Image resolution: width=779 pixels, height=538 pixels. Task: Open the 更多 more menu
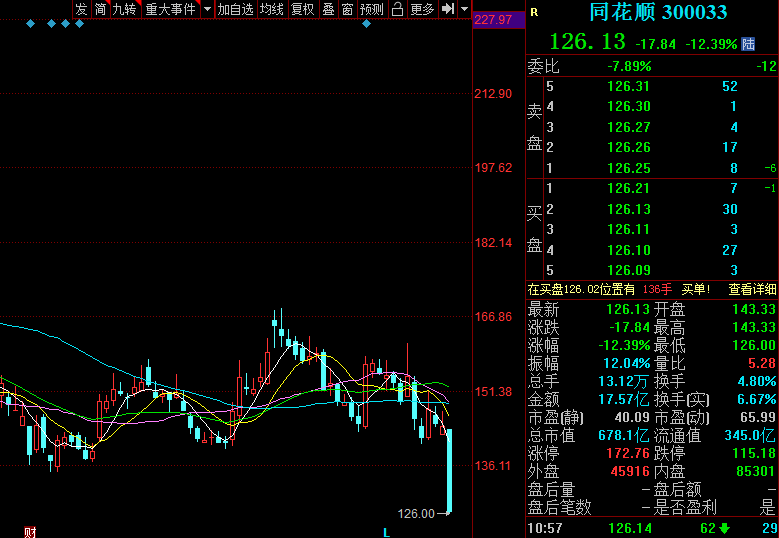click(422, 9)
